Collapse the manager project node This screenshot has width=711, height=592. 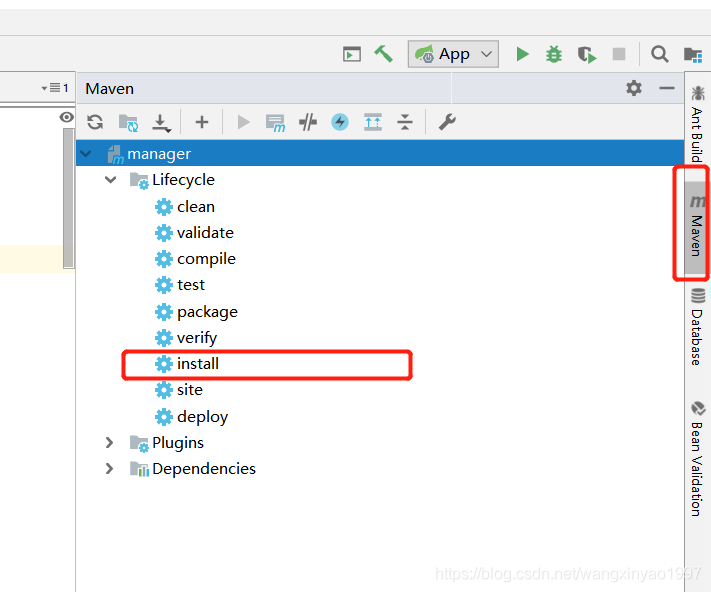85,154
